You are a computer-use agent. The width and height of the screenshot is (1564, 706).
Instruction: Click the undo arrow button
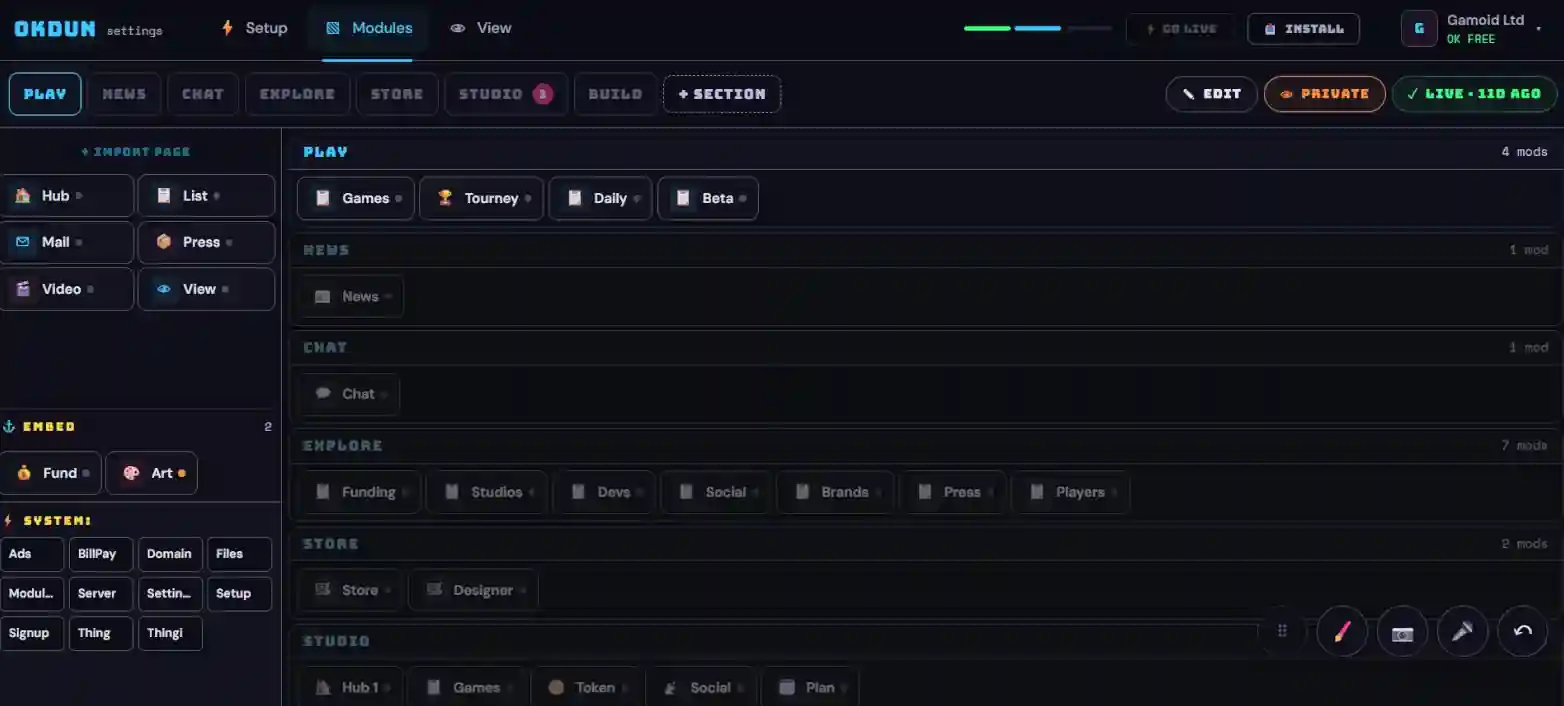1522,631
